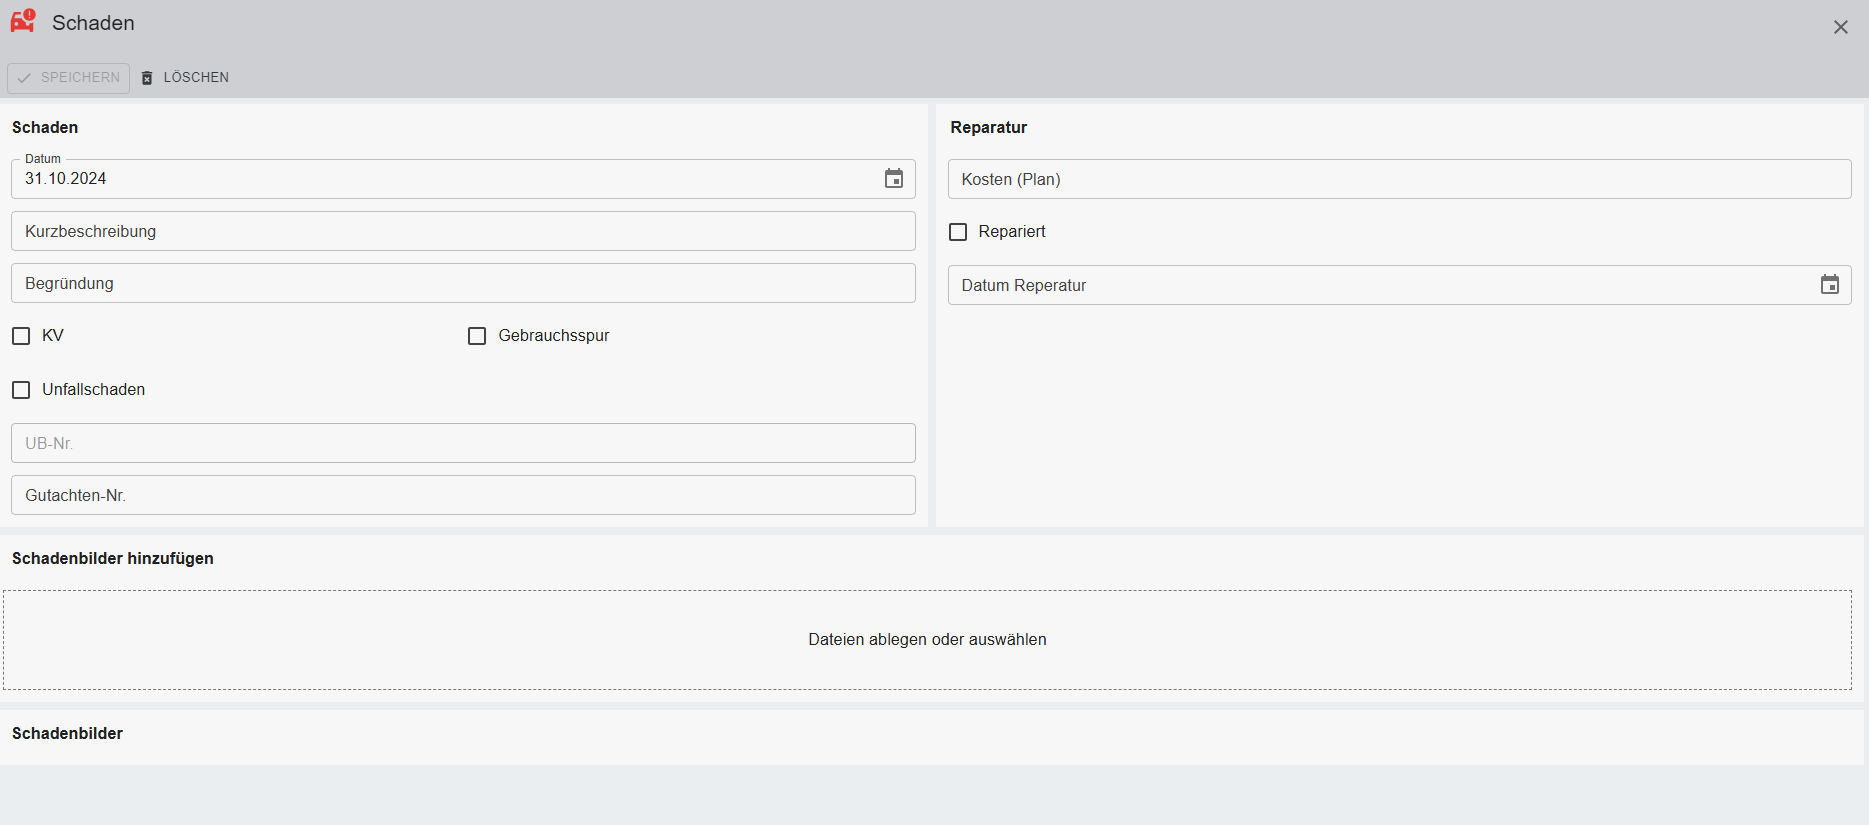Enable the KV checkbox
Viewport: 1869px width, 825px height.
[21, 336]
